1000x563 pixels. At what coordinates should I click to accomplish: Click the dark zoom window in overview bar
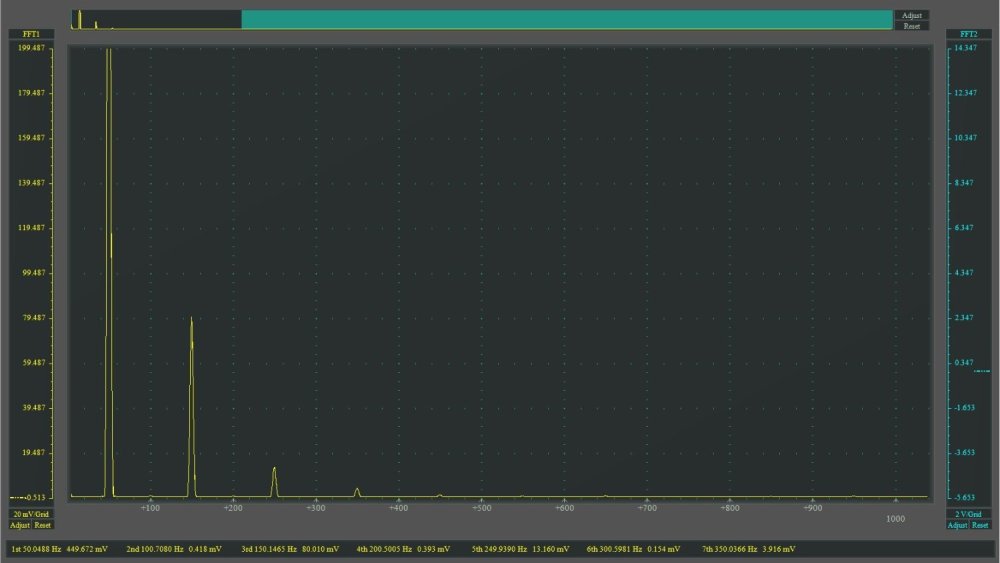point(156,20)
